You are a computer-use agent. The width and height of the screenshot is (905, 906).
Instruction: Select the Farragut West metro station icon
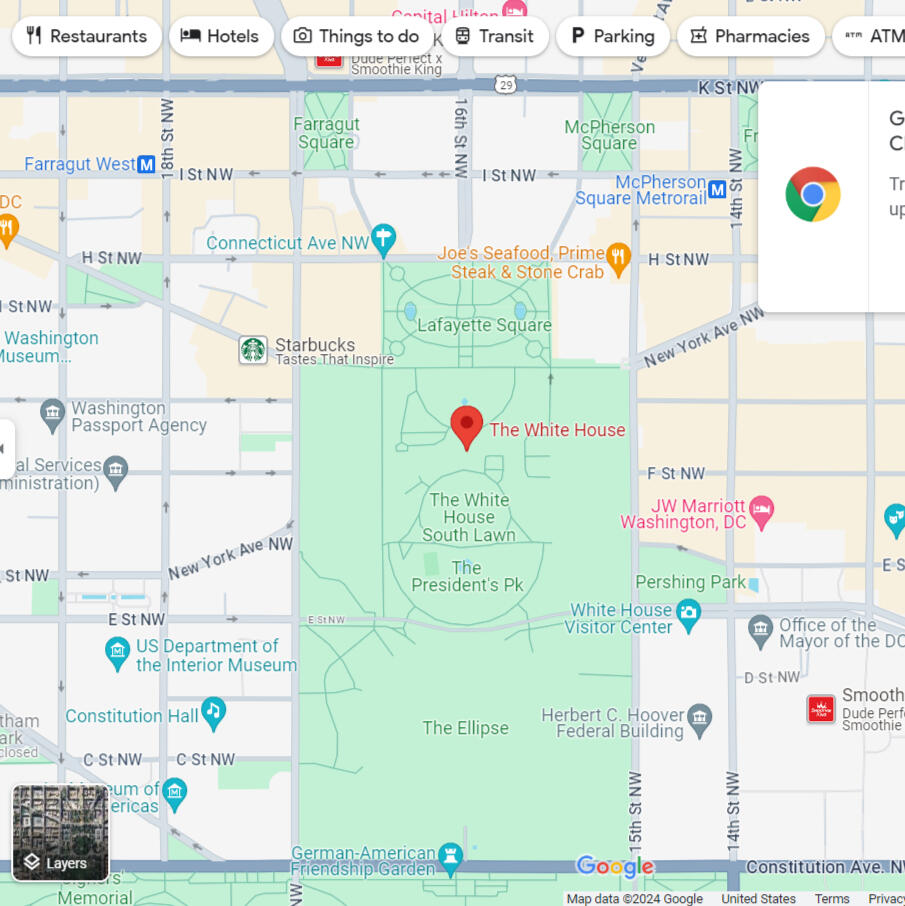147,164
